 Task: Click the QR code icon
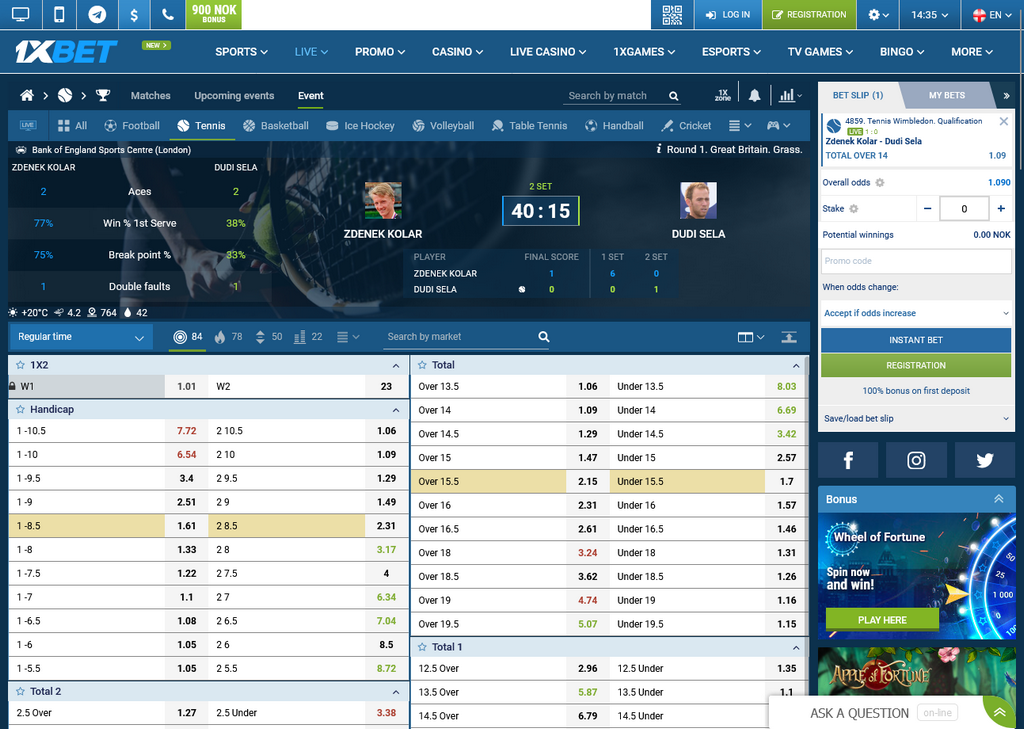pos(672,15)
